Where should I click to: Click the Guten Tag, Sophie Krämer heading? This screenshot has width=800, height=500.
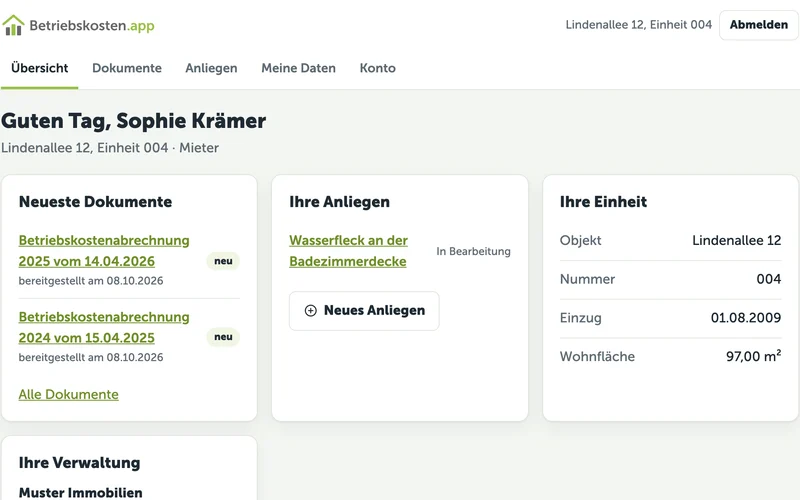pyautogui.click(x=134, y=121)
